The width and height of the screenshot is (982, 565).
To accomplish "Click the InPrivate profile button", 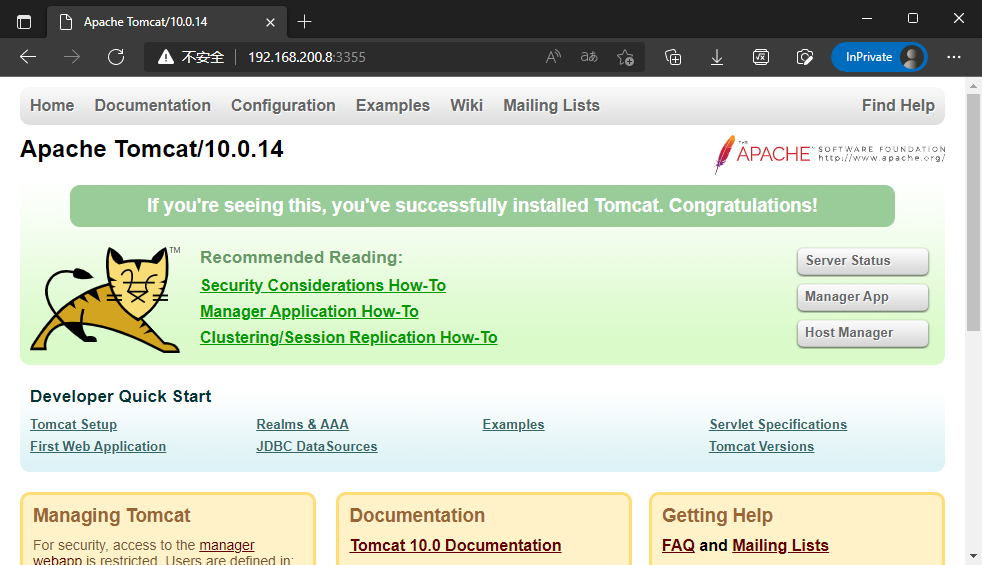I will tap(879, 57).
